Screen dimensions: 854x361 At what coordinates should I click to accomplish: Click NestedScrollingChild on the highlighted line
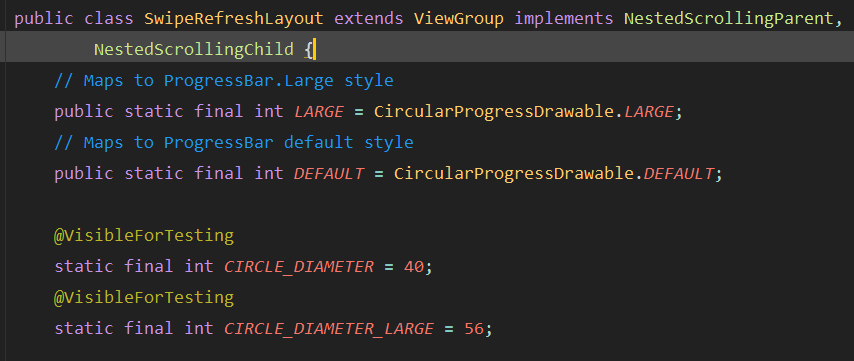(194, 50)
